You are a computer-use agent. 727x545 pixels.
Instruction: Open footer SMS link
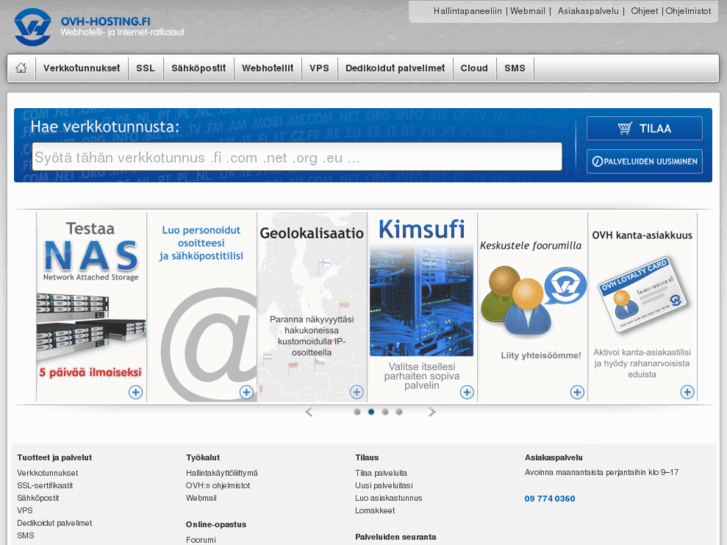pyautogui.click(x=26, y=536)
